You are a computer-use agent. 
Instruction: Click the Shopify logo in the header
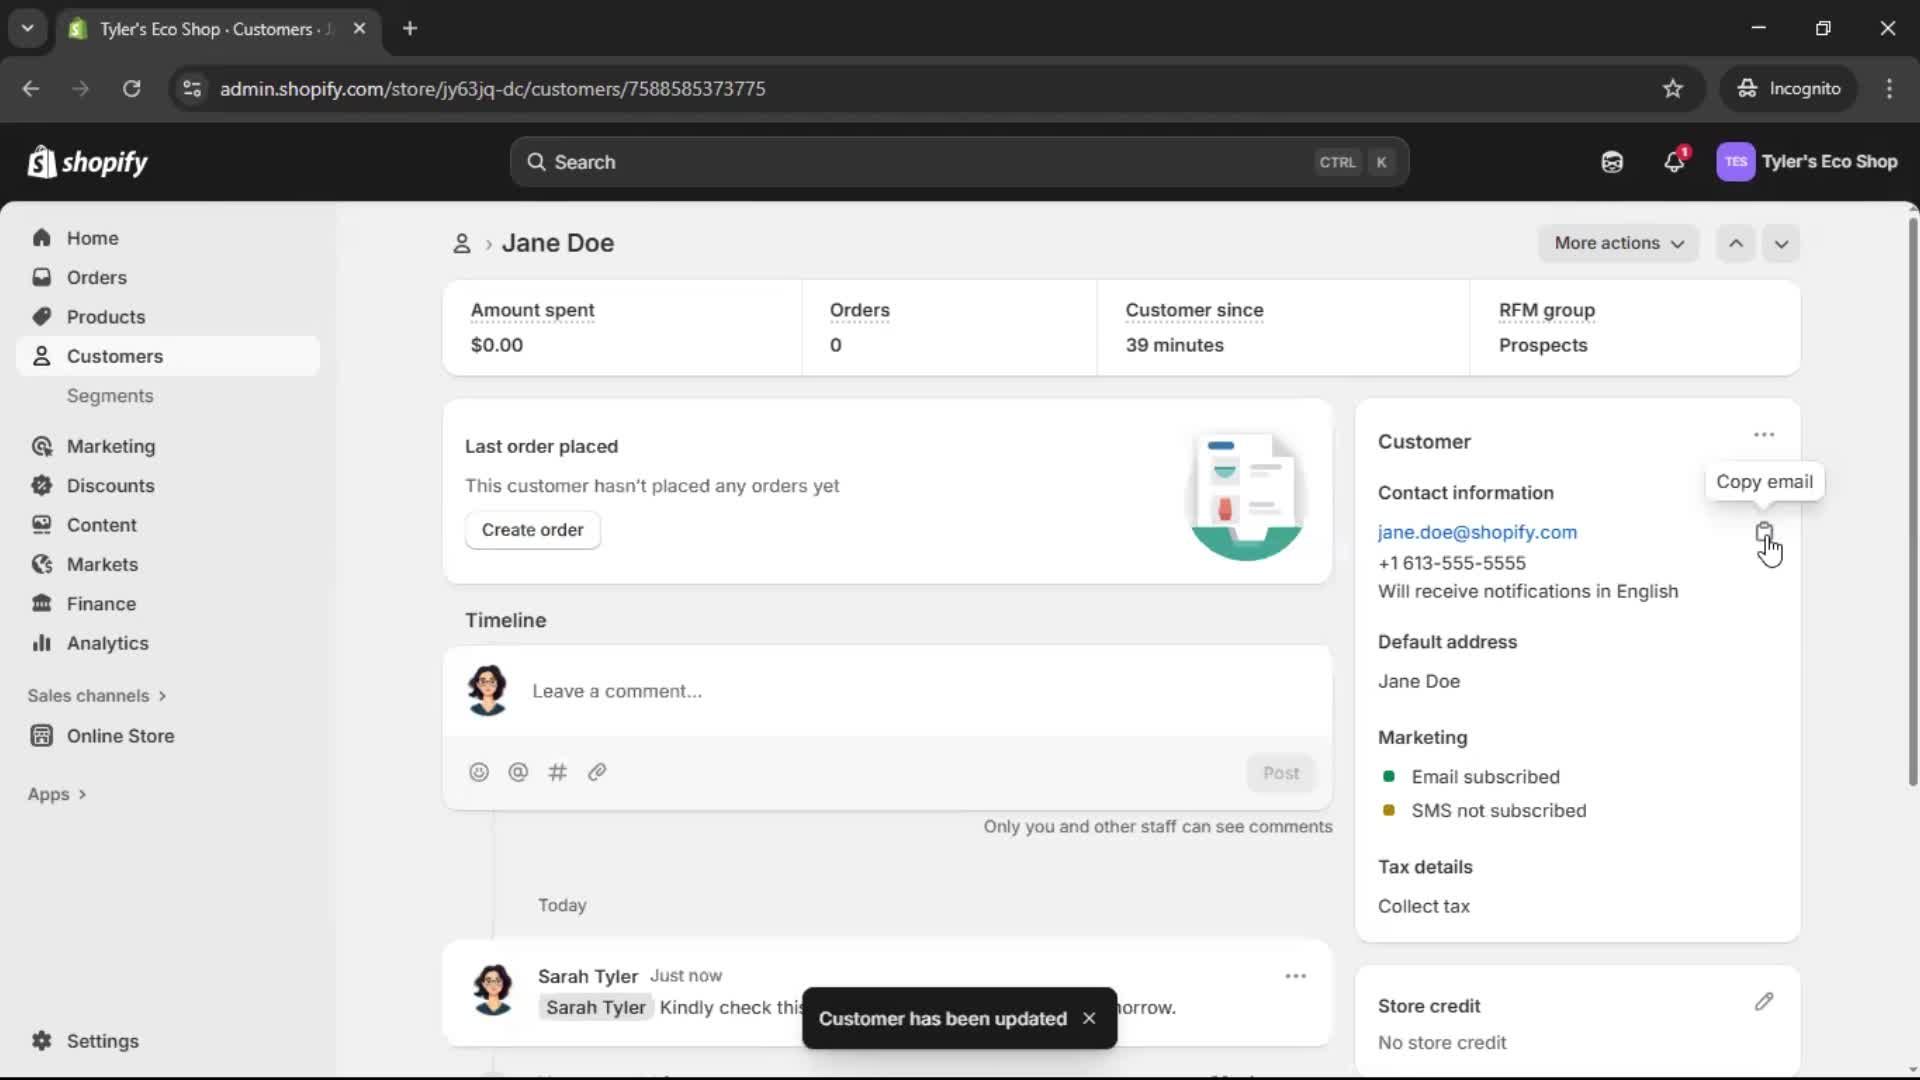pyautogui.click(x=88, y=161)
